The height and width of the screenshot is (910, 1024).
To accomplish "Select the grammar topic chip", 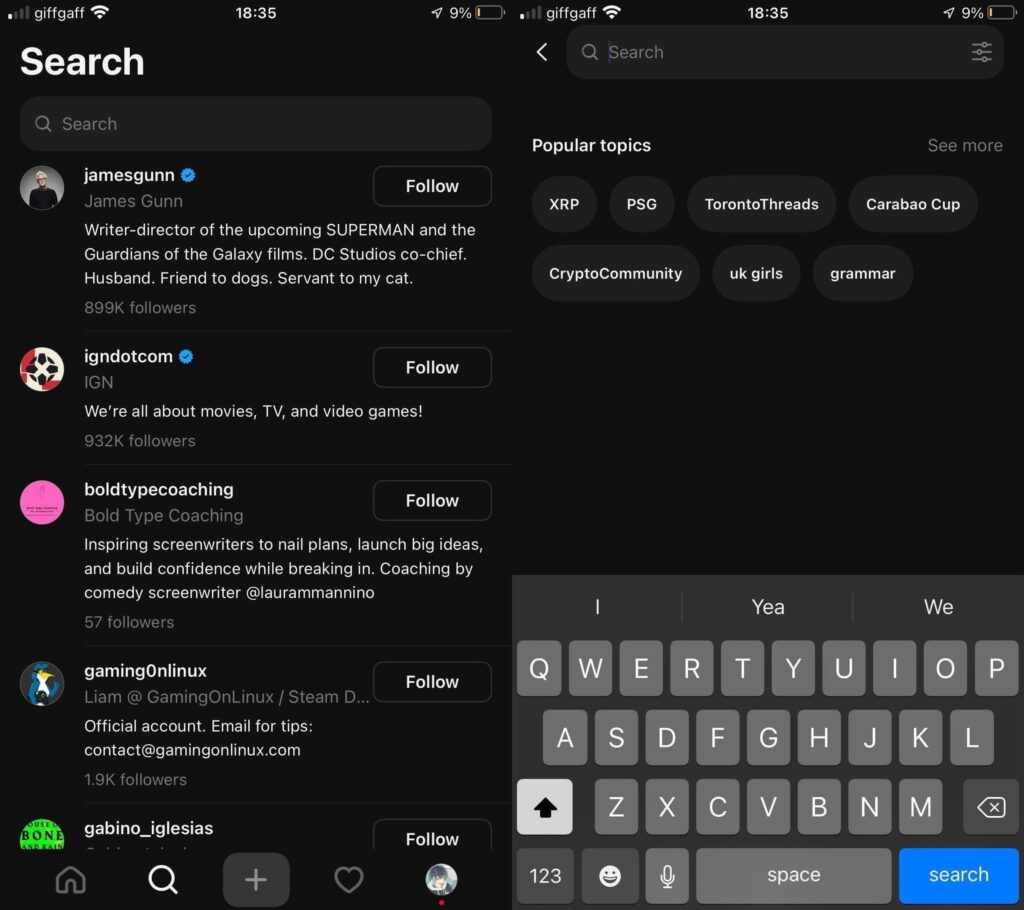I will coord(863,273).
